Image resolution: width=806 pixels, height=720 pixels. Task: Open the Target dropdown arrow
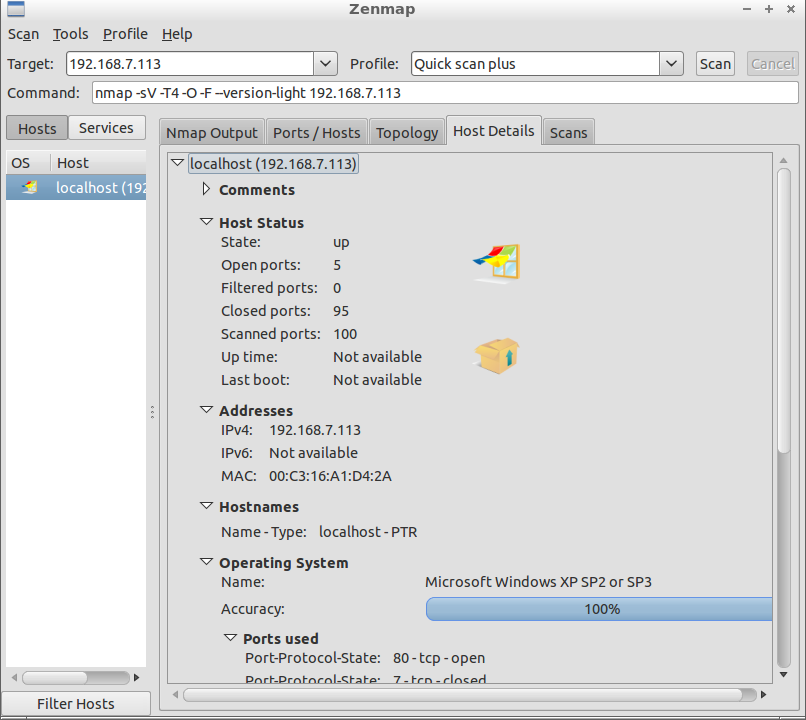[x=325, y=64]
